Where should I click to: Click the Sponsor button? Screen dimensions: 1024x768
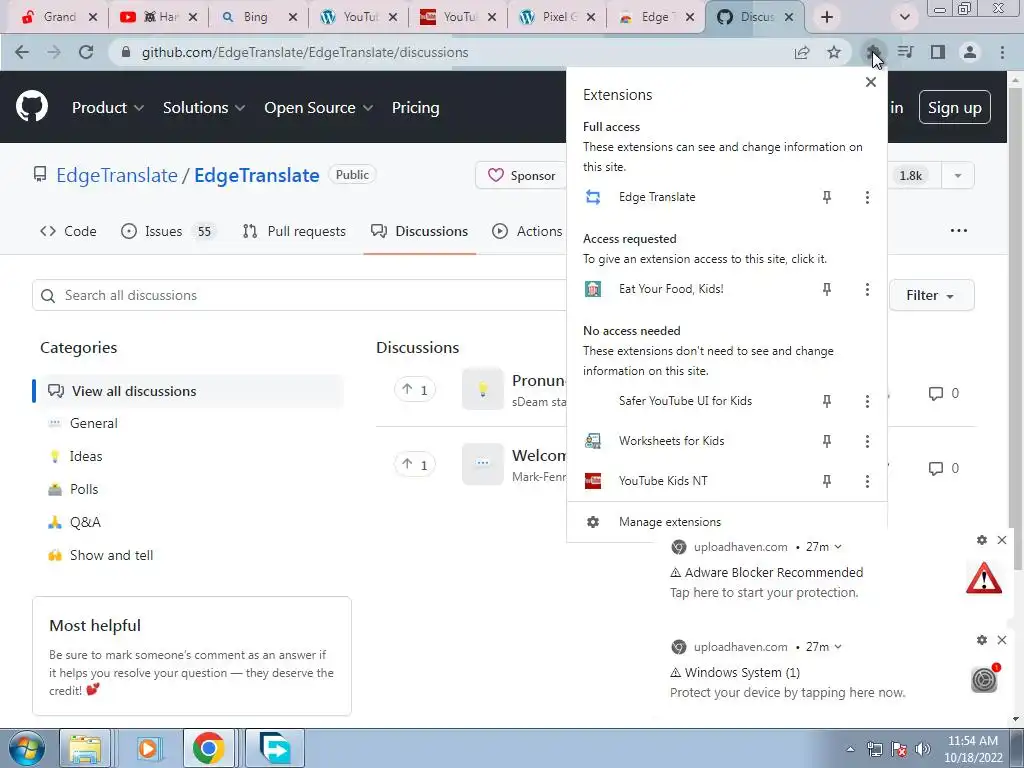tap(521, 176)
